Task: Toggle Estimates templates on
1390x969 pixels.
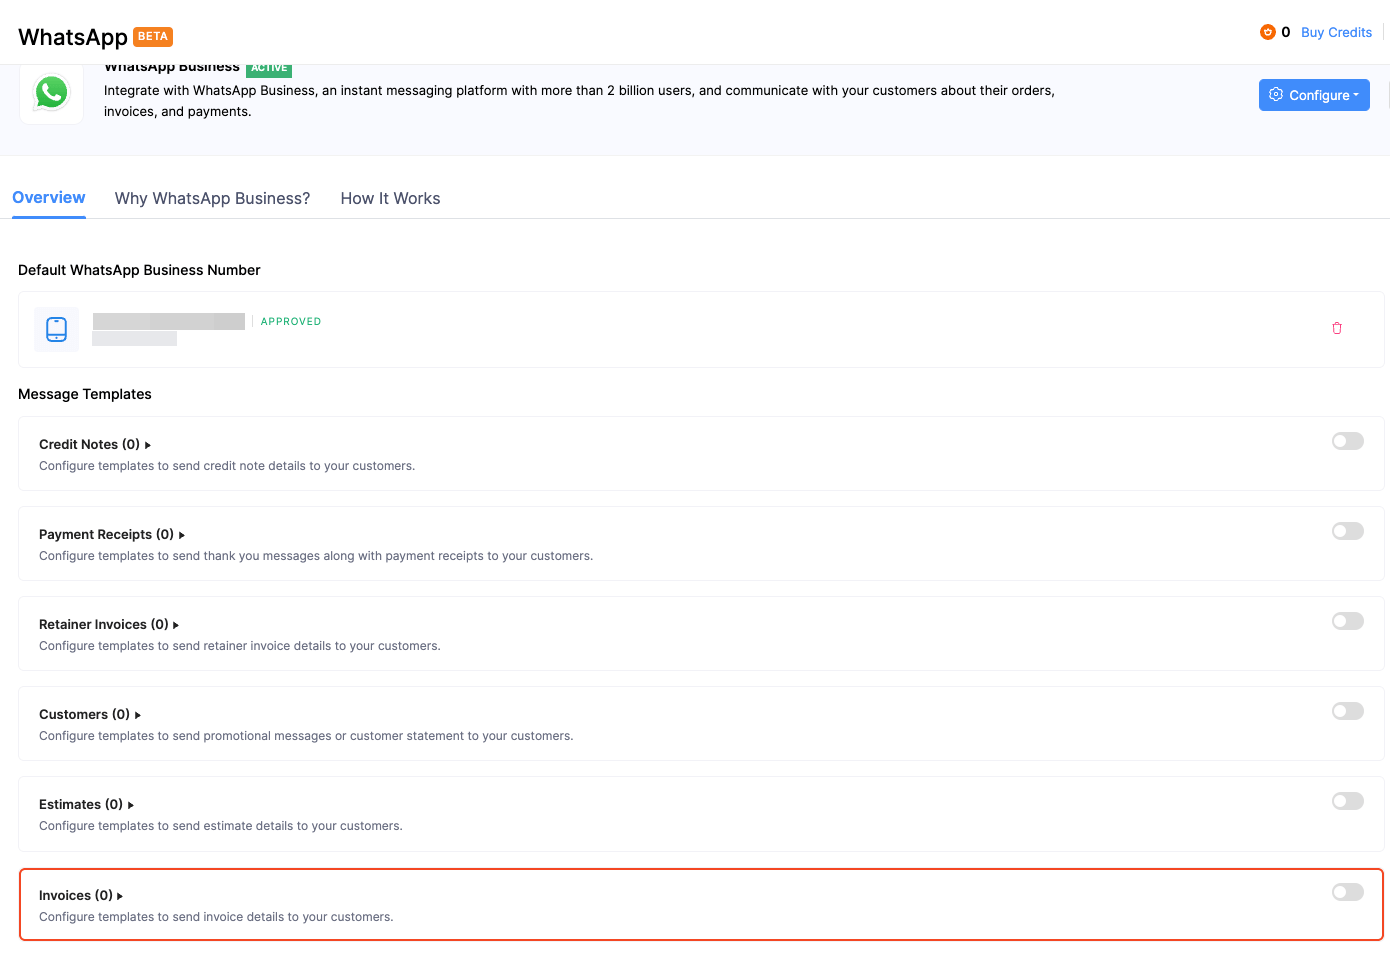Action: pos(1348,801)
